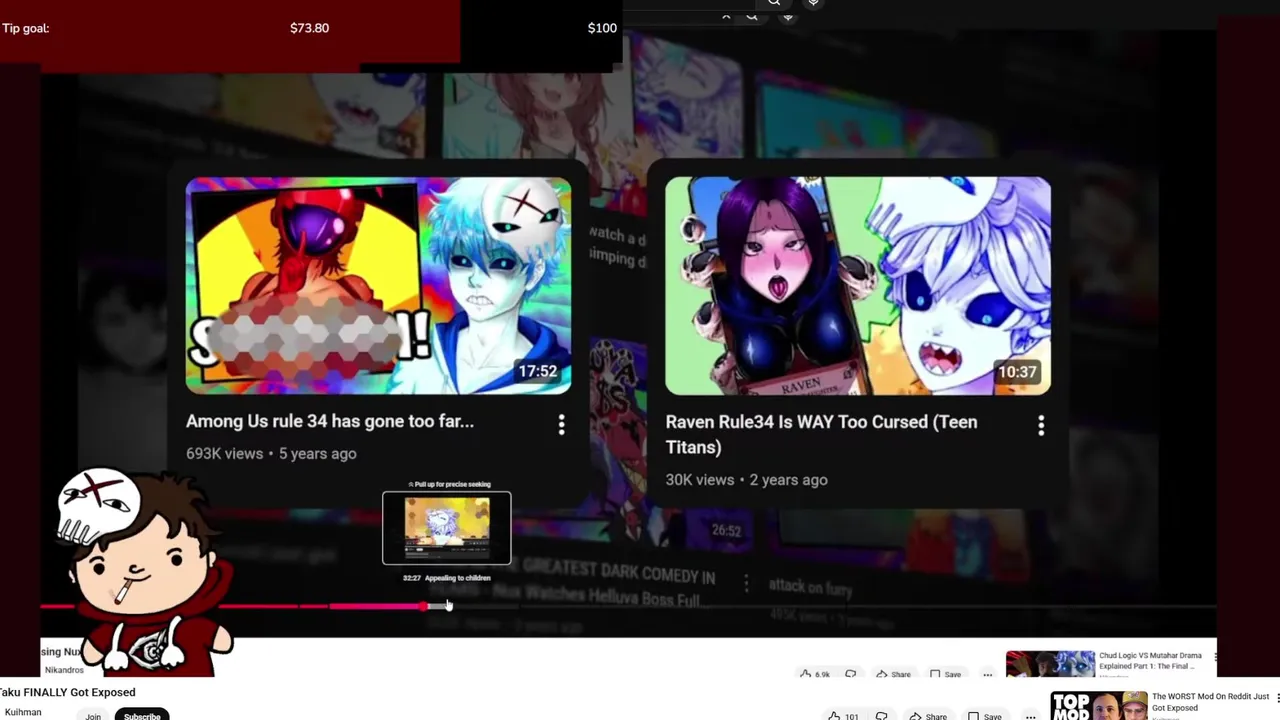Click the 'Appealing to children' seek preview thumbnail
Image resolution: width=1280 pixels, height=720 pixels.
tap(447, 528)
